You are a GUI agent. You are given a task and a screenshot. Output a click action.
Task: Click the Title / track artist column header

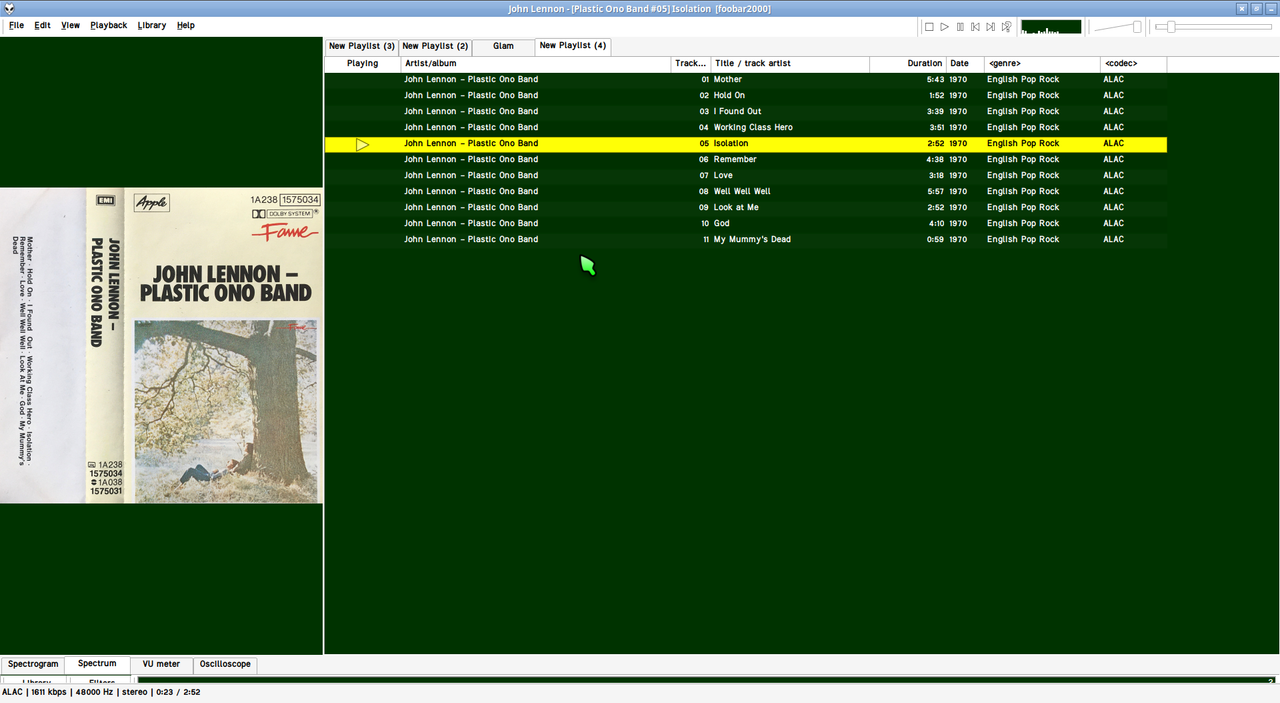790,64
